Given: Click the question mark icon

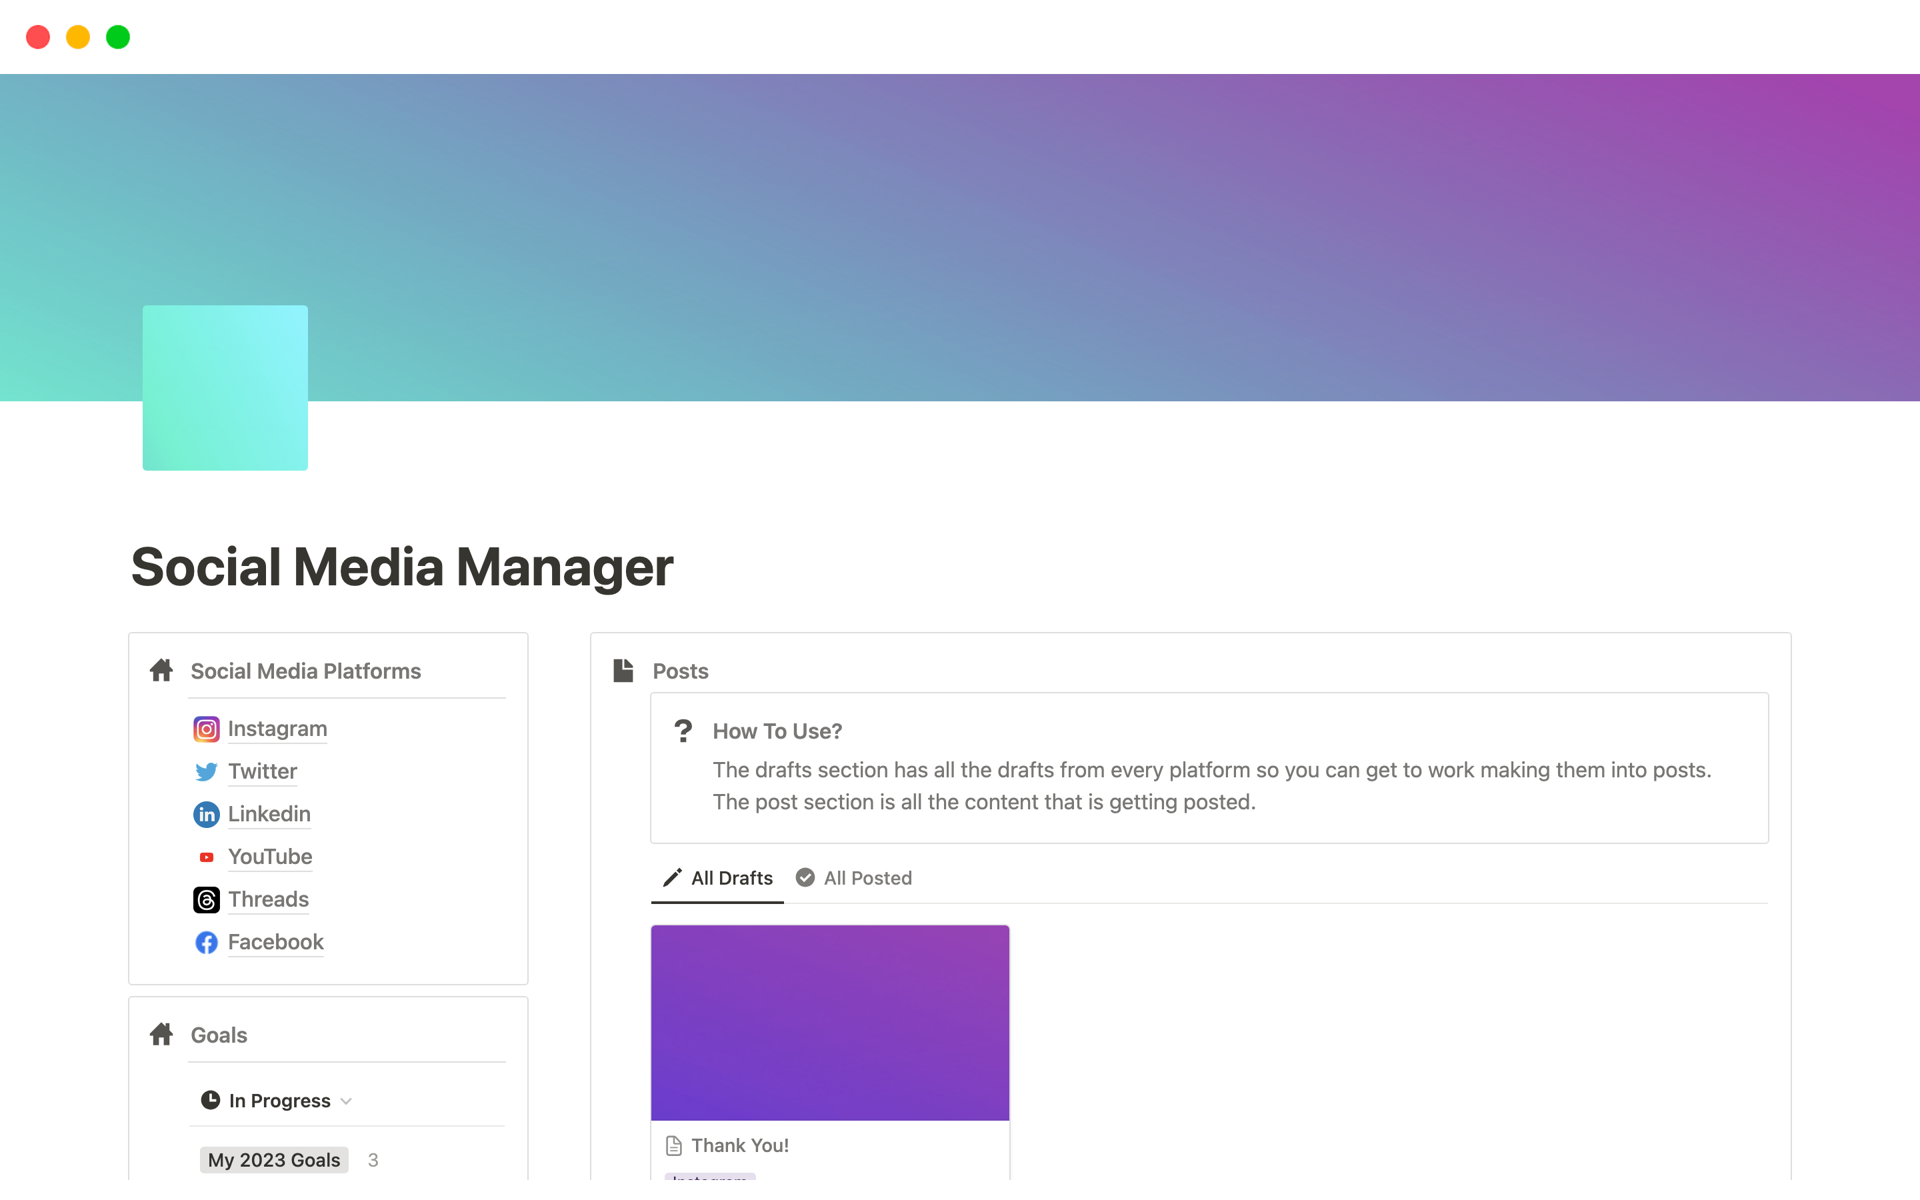Looking at the screenshot, I should click(683, 731).
